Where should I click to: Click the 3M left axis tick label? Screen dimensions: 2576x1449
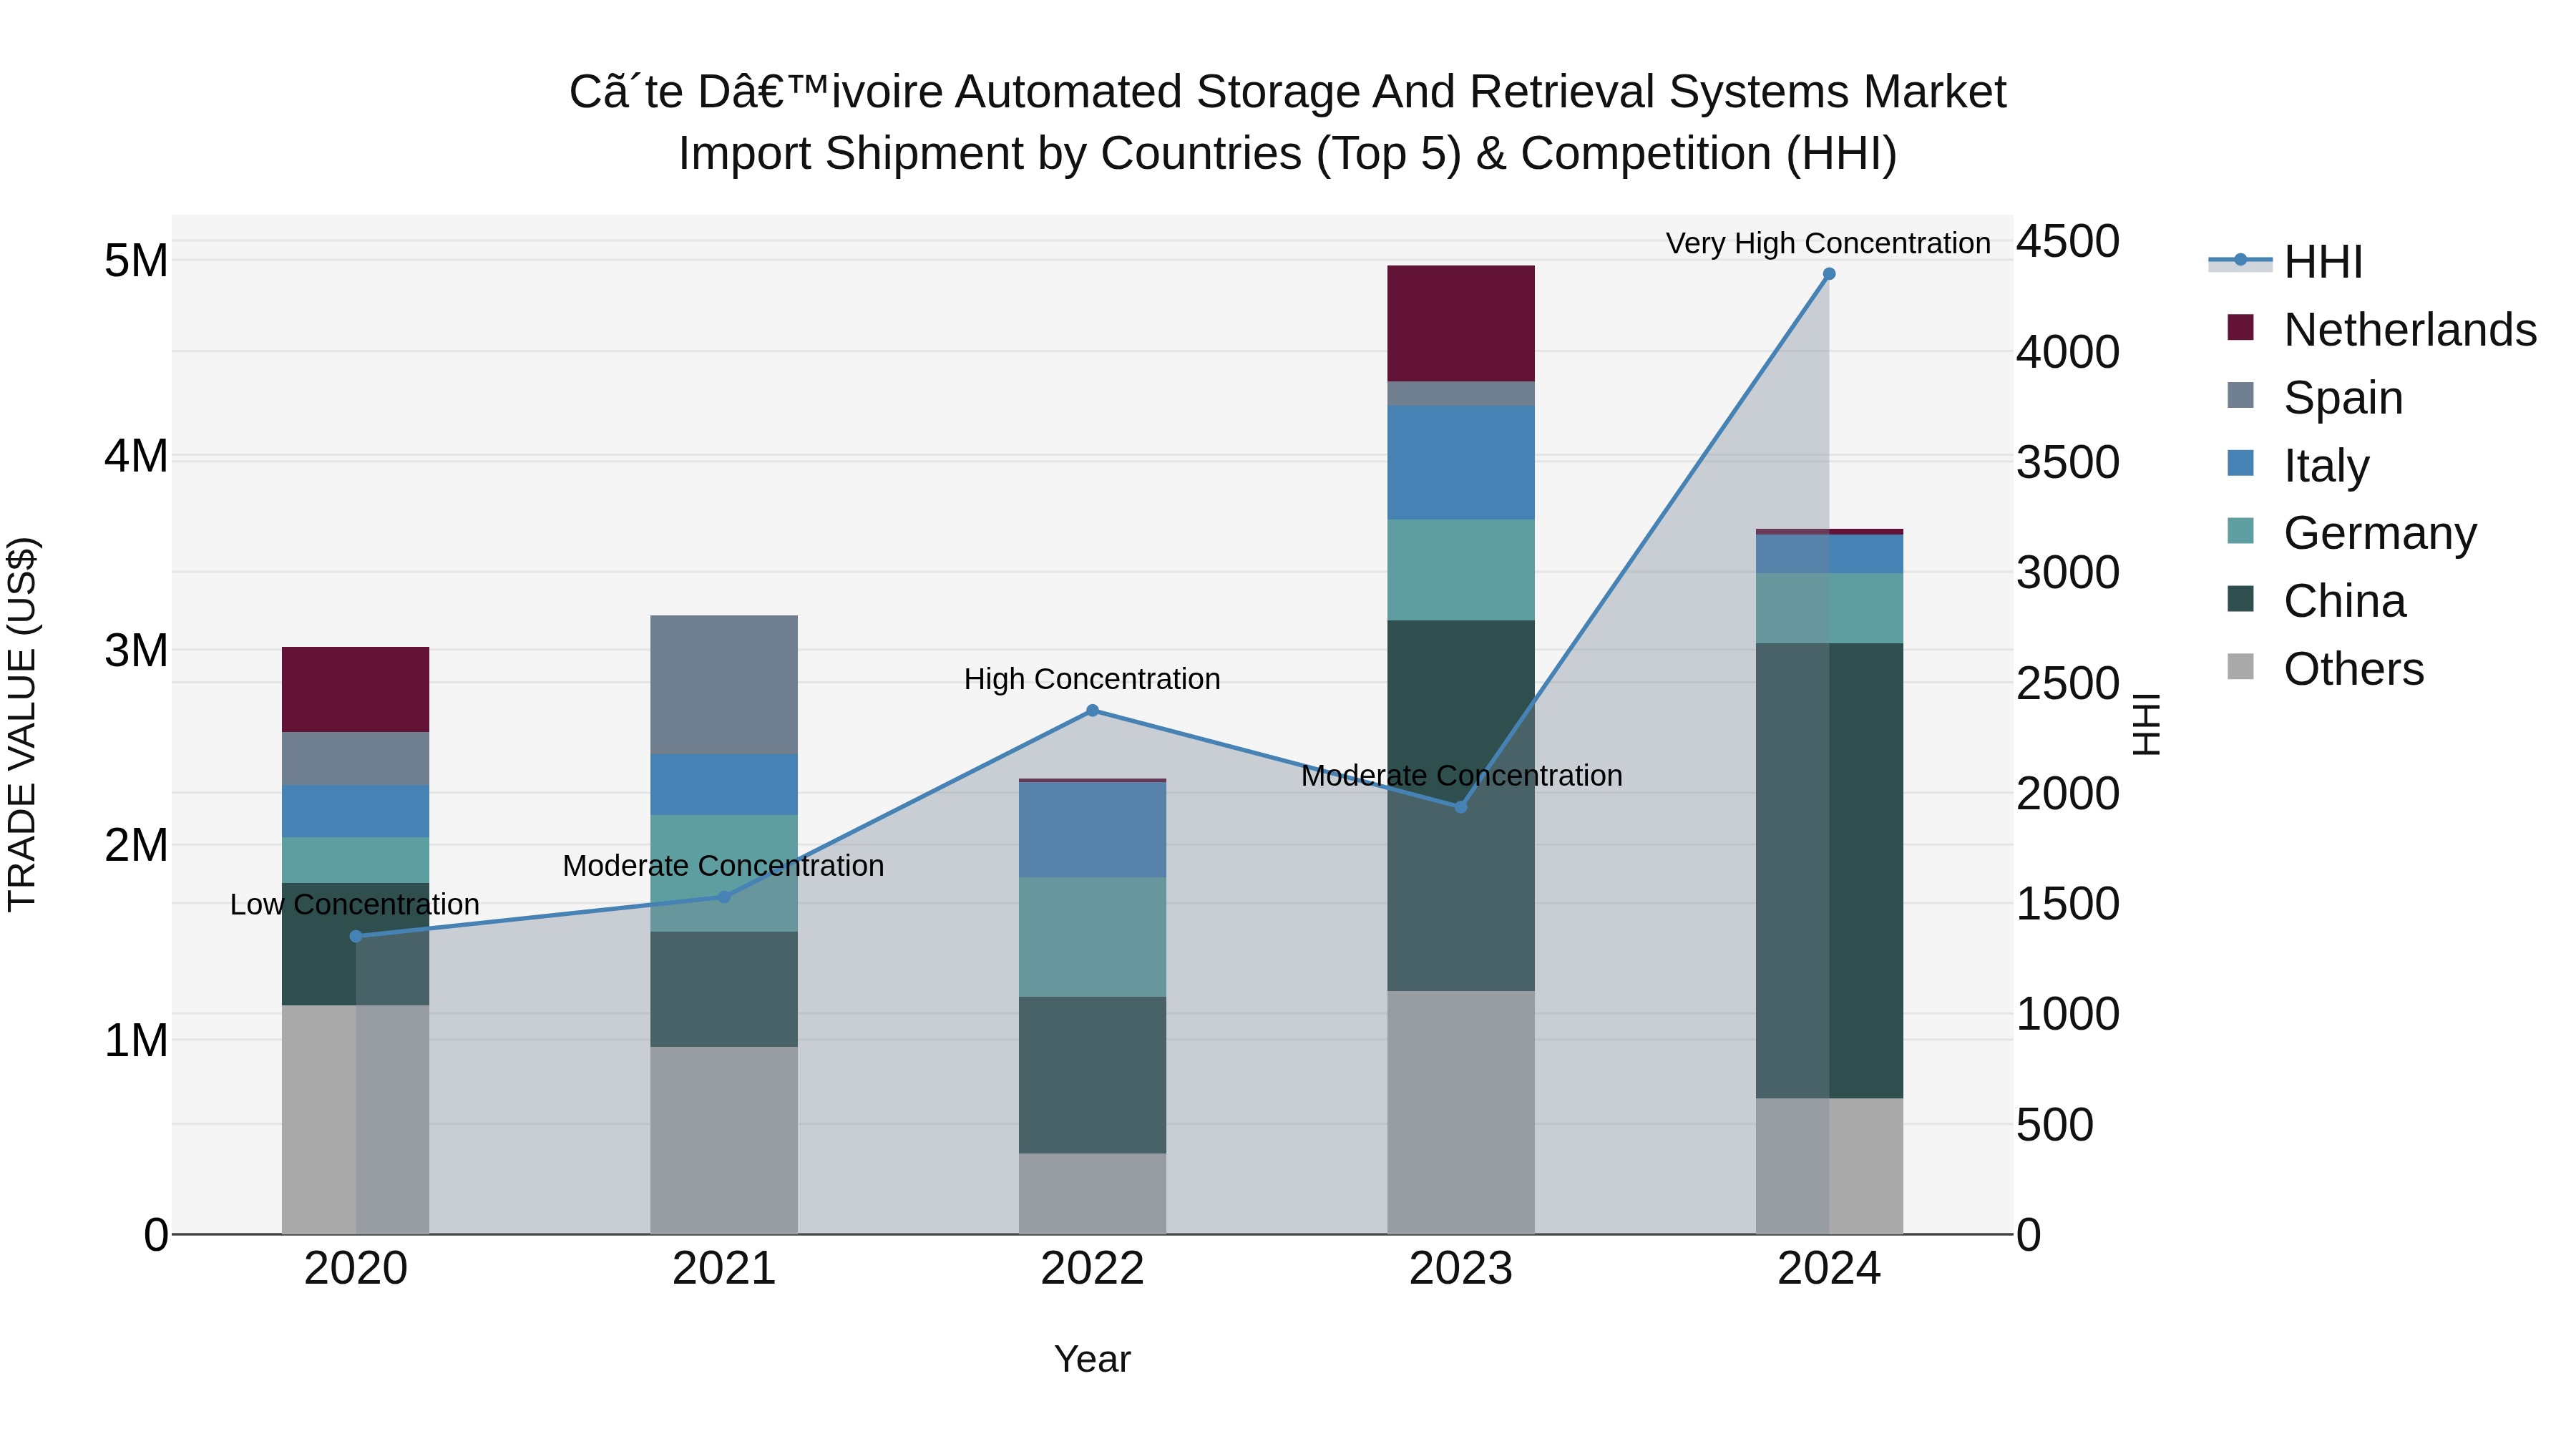click(x=136, y=651)
